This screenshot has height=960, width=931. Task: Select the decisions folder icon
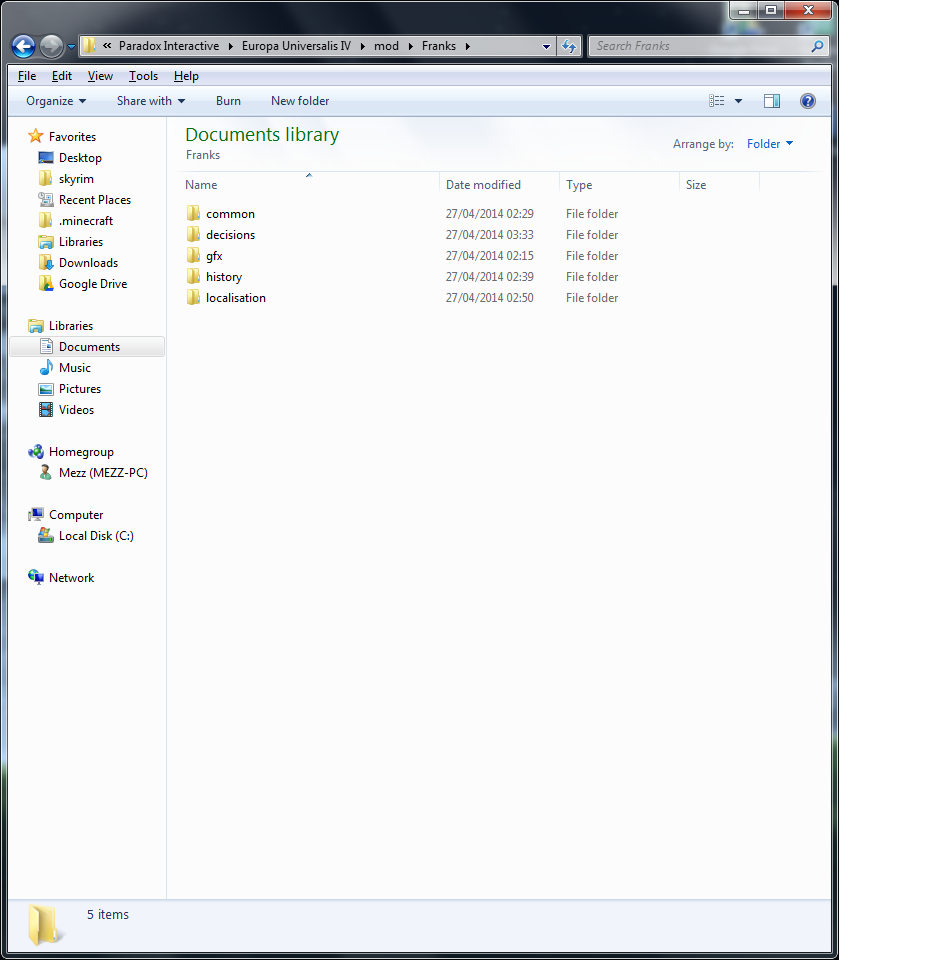[193, 234]
